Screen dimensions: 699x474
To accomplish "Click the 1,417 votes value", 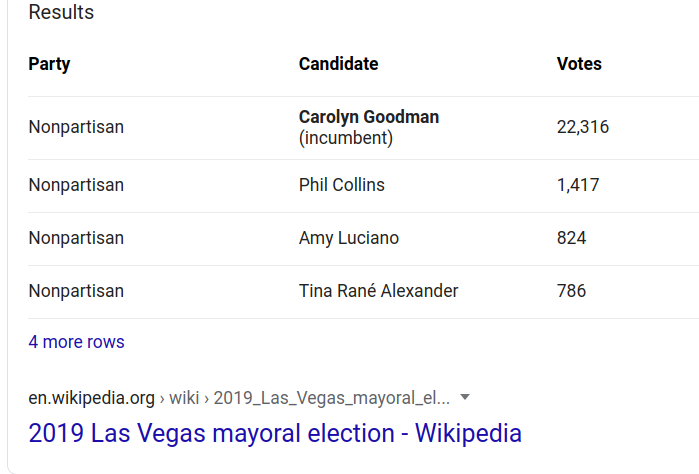I will [578, 185].
